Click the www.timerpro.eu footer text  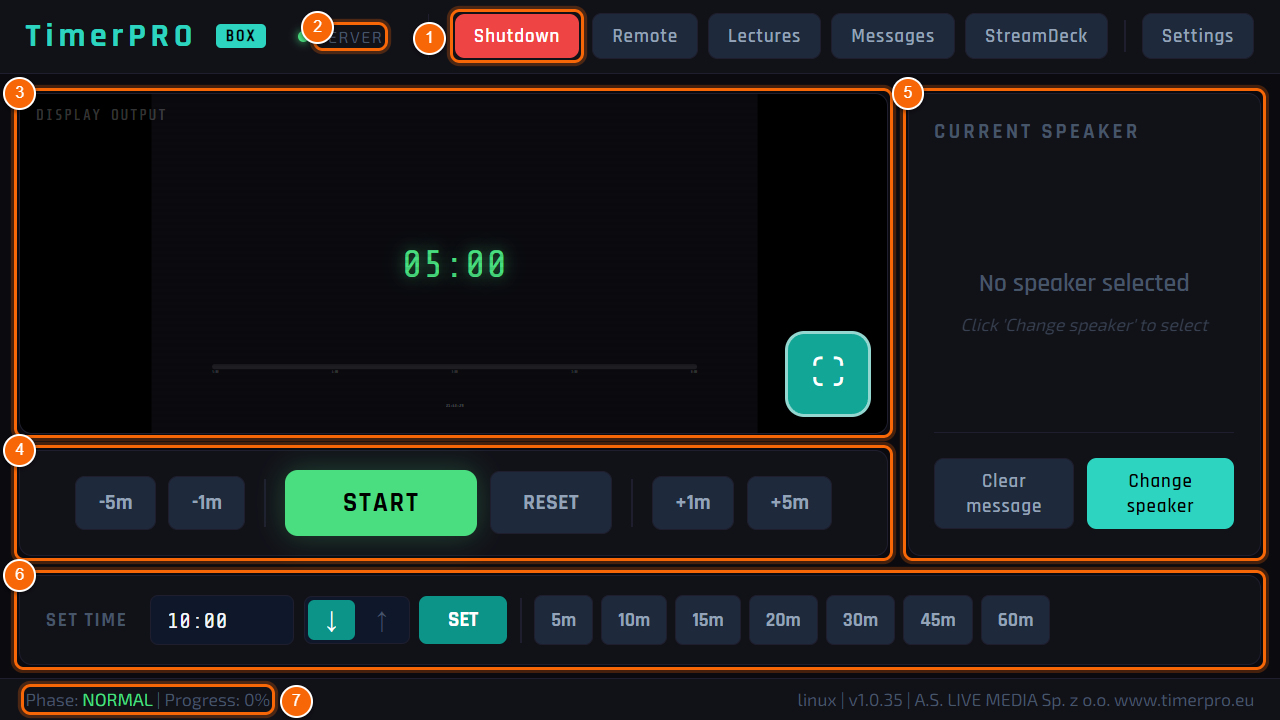pos(1184,700)
